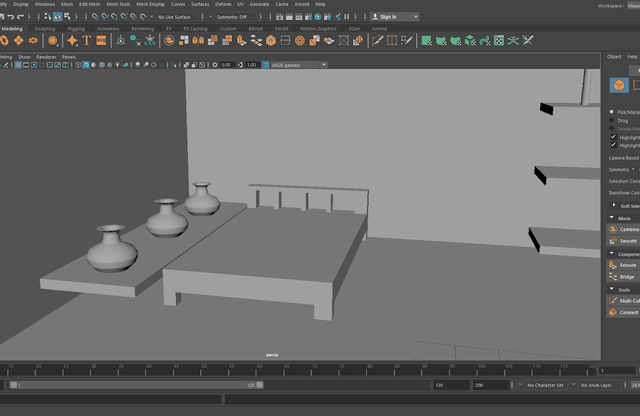Switch to the Rigging shelf tab
Viewport: 640px width, 416px height.
pos(76,29)
